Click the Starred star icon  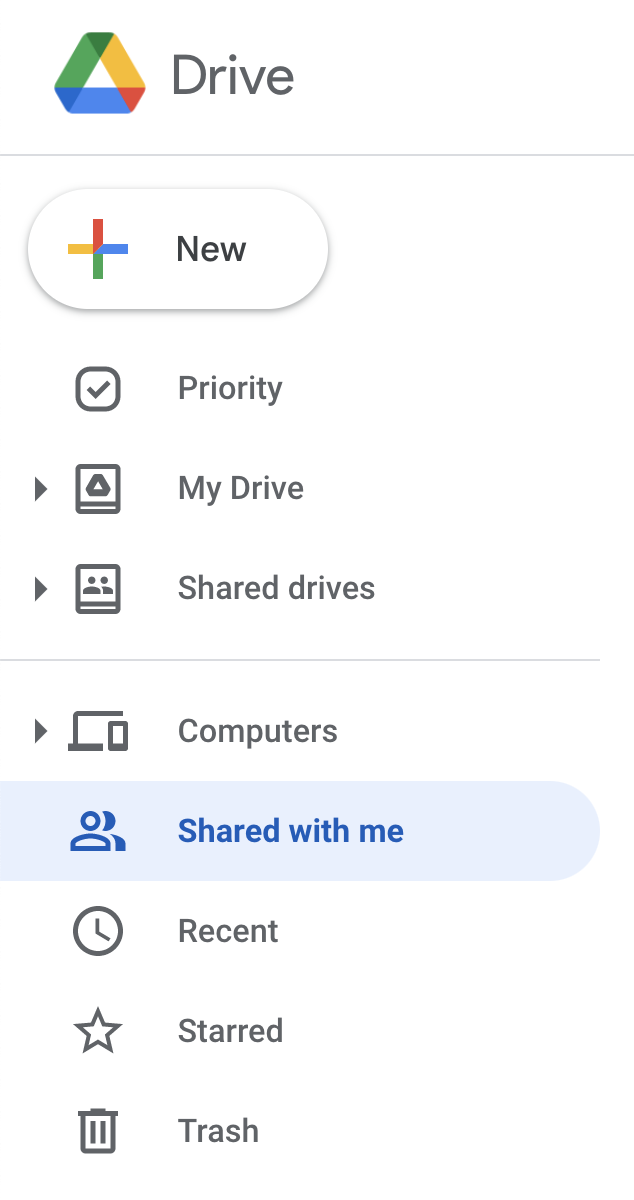point(98,1031)
